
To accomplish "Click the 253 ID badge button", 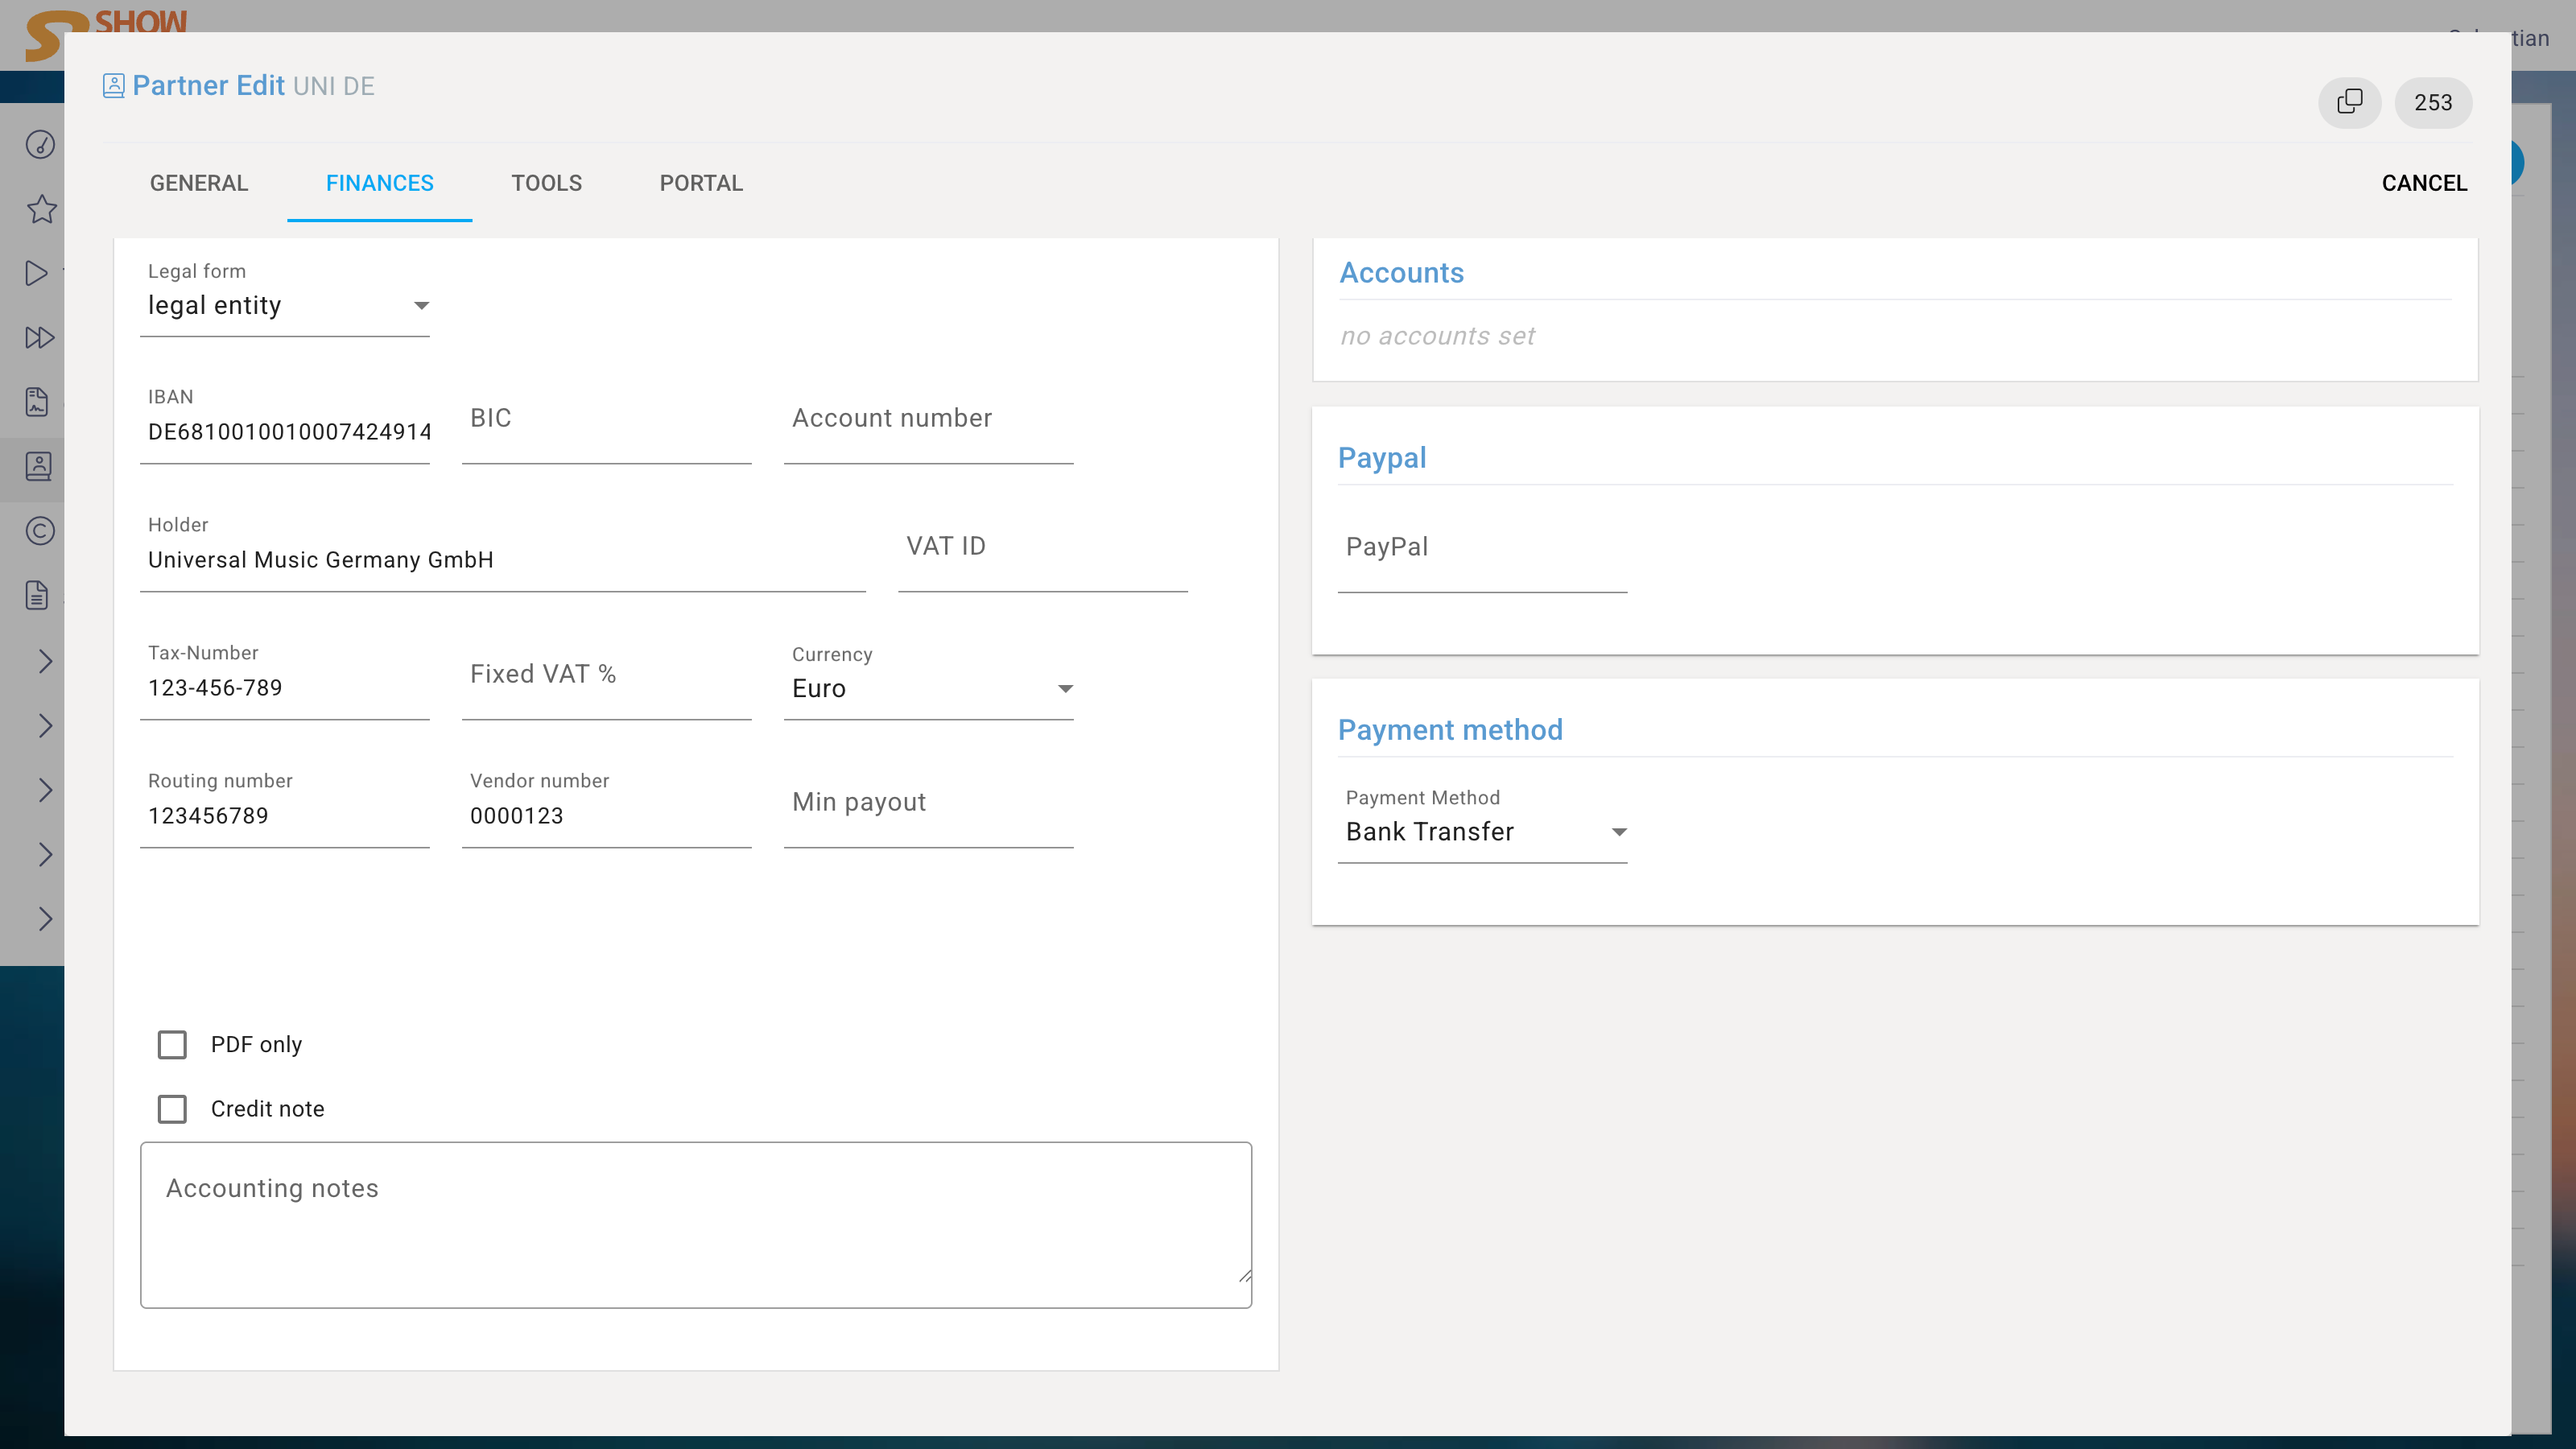I will click(2432, 102).
